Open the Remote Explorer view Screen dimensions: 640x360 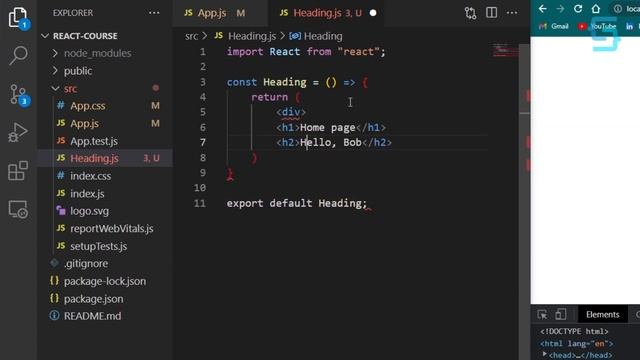pyautogui.click(x=18, y=209)
